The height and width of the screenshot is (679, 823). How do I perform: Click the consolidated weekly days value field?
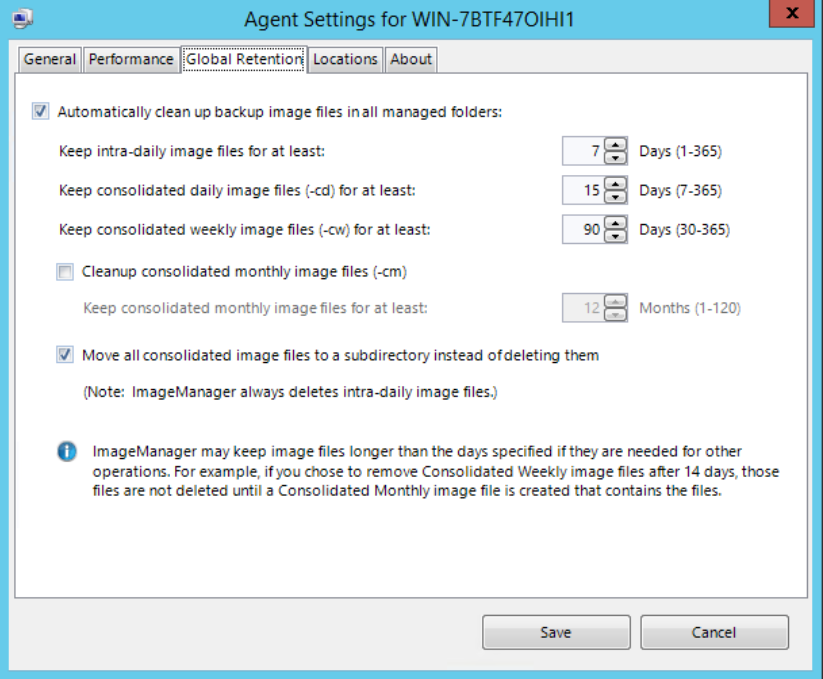click(583, 230)
